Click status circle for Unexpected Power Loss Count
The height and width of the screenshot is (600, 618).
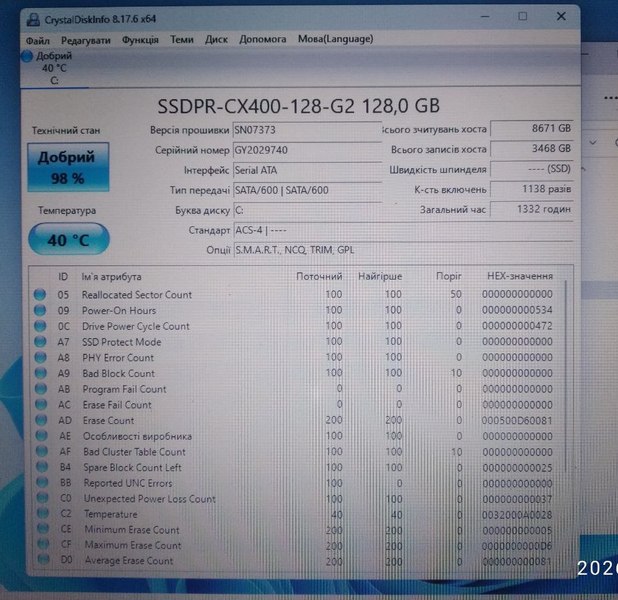pyautogui.click(x=40, y=498)
